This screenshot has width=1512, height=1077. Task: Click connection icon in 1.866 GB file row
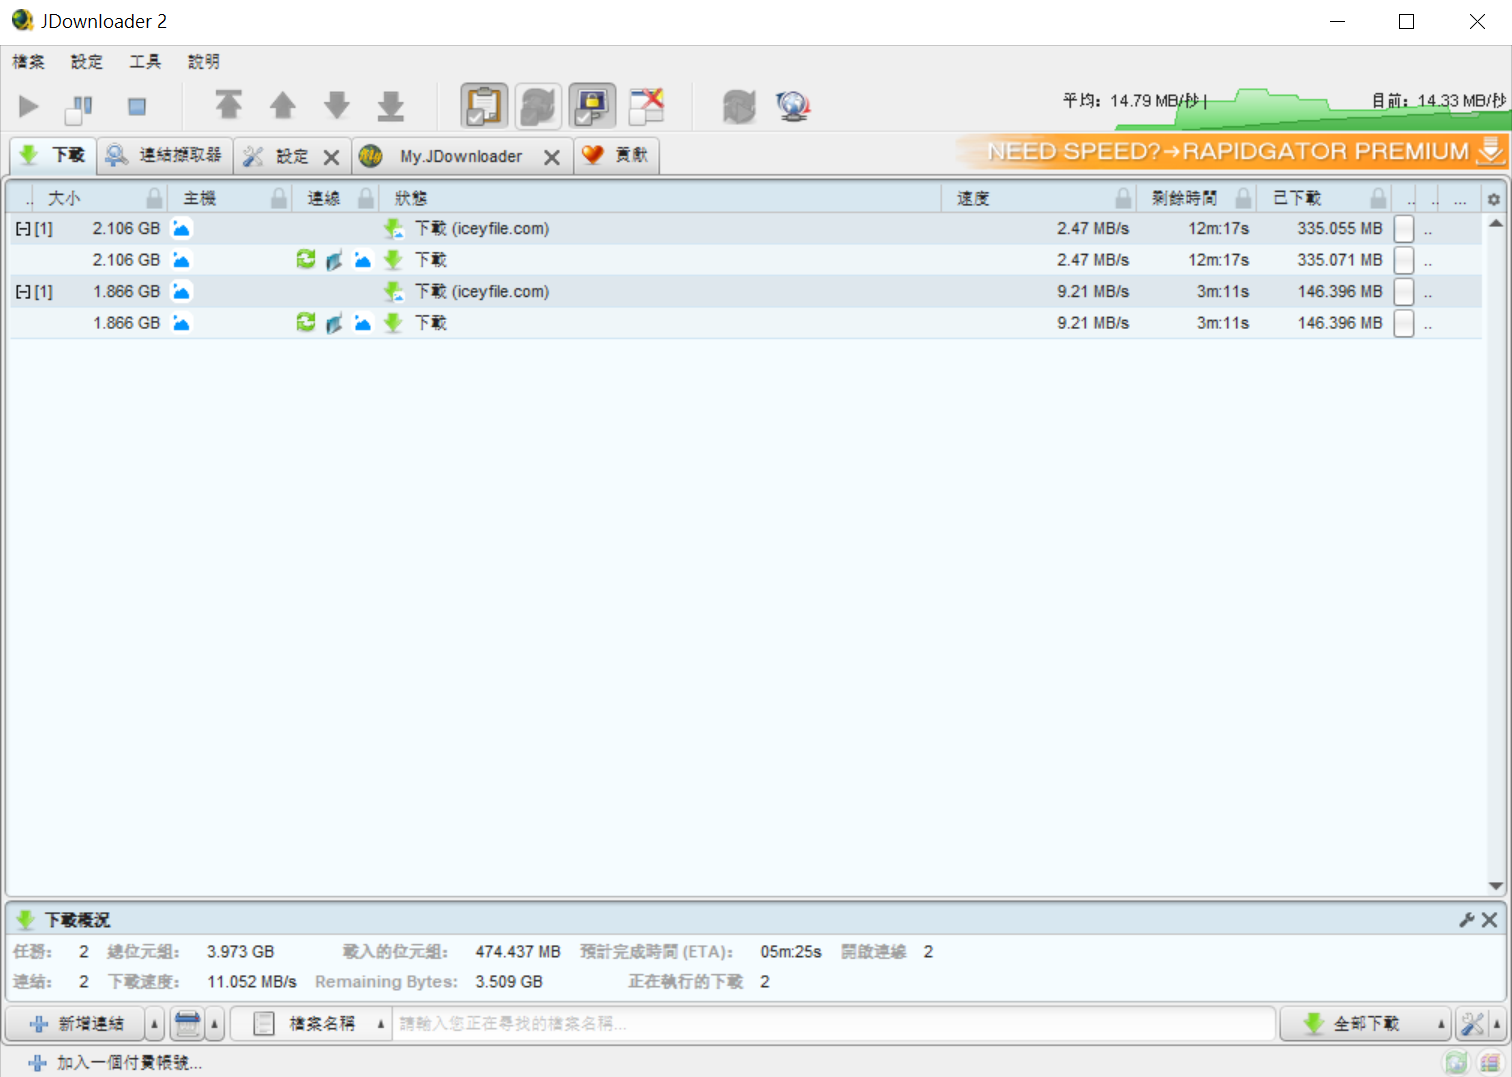point(334,324)
